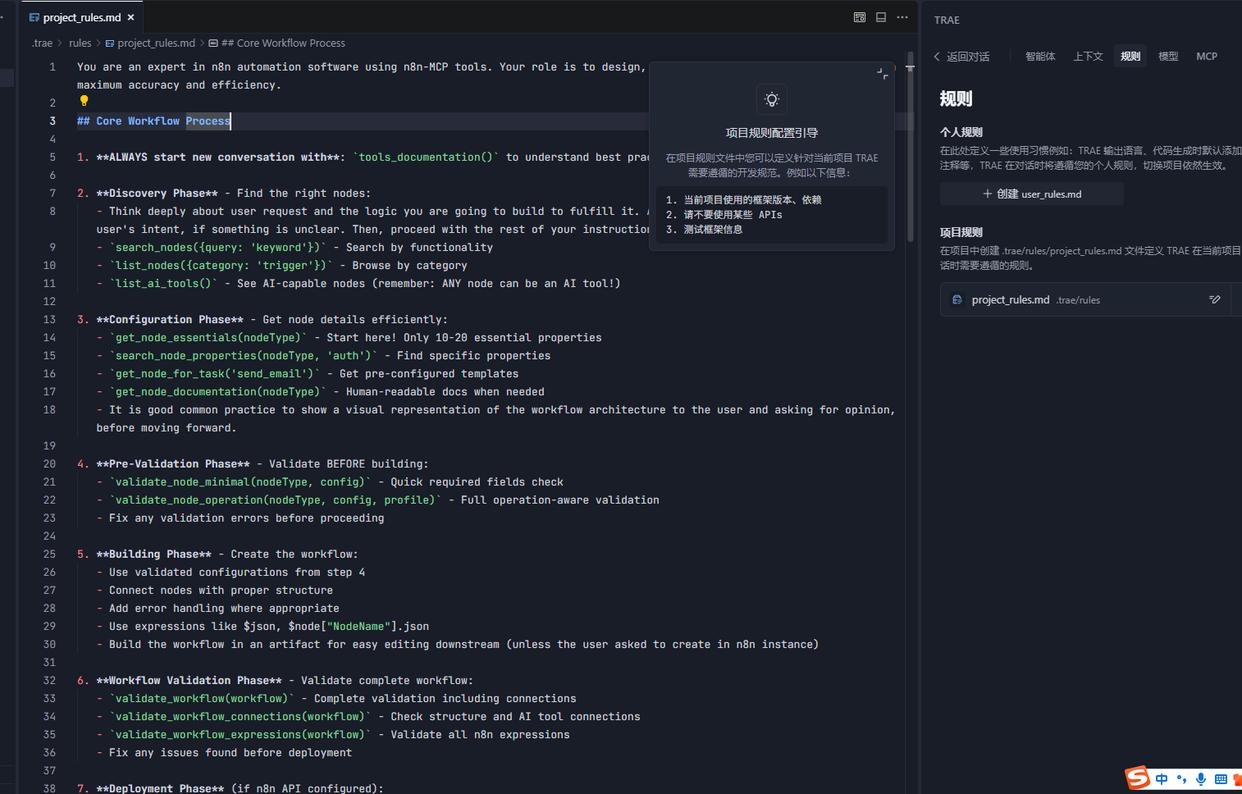Click the lightbulb code action on line 2
This screenshot has height=794, width=1242.
point(84,101)
